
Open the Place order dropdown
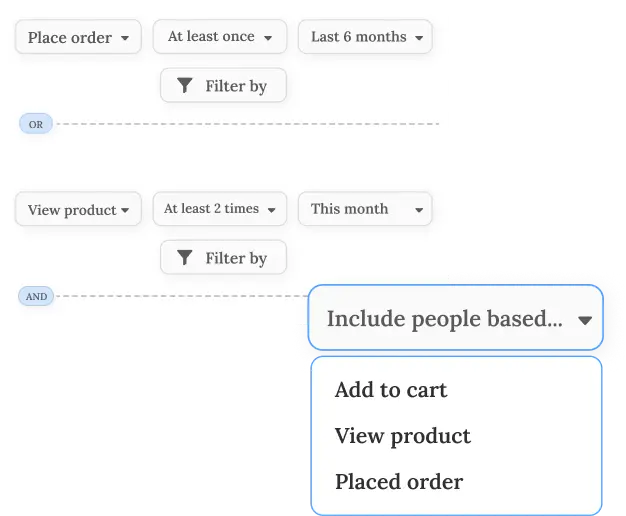[78, 37]
